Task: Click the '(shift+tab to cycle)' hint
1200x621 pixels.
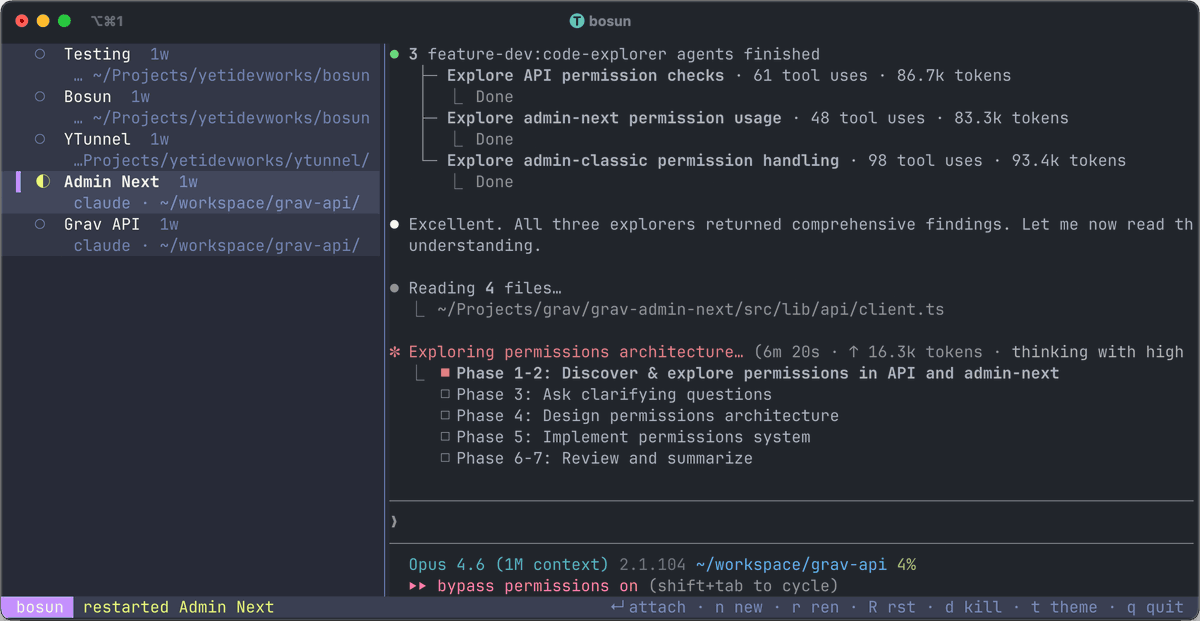Action: [x=743, y=586]
